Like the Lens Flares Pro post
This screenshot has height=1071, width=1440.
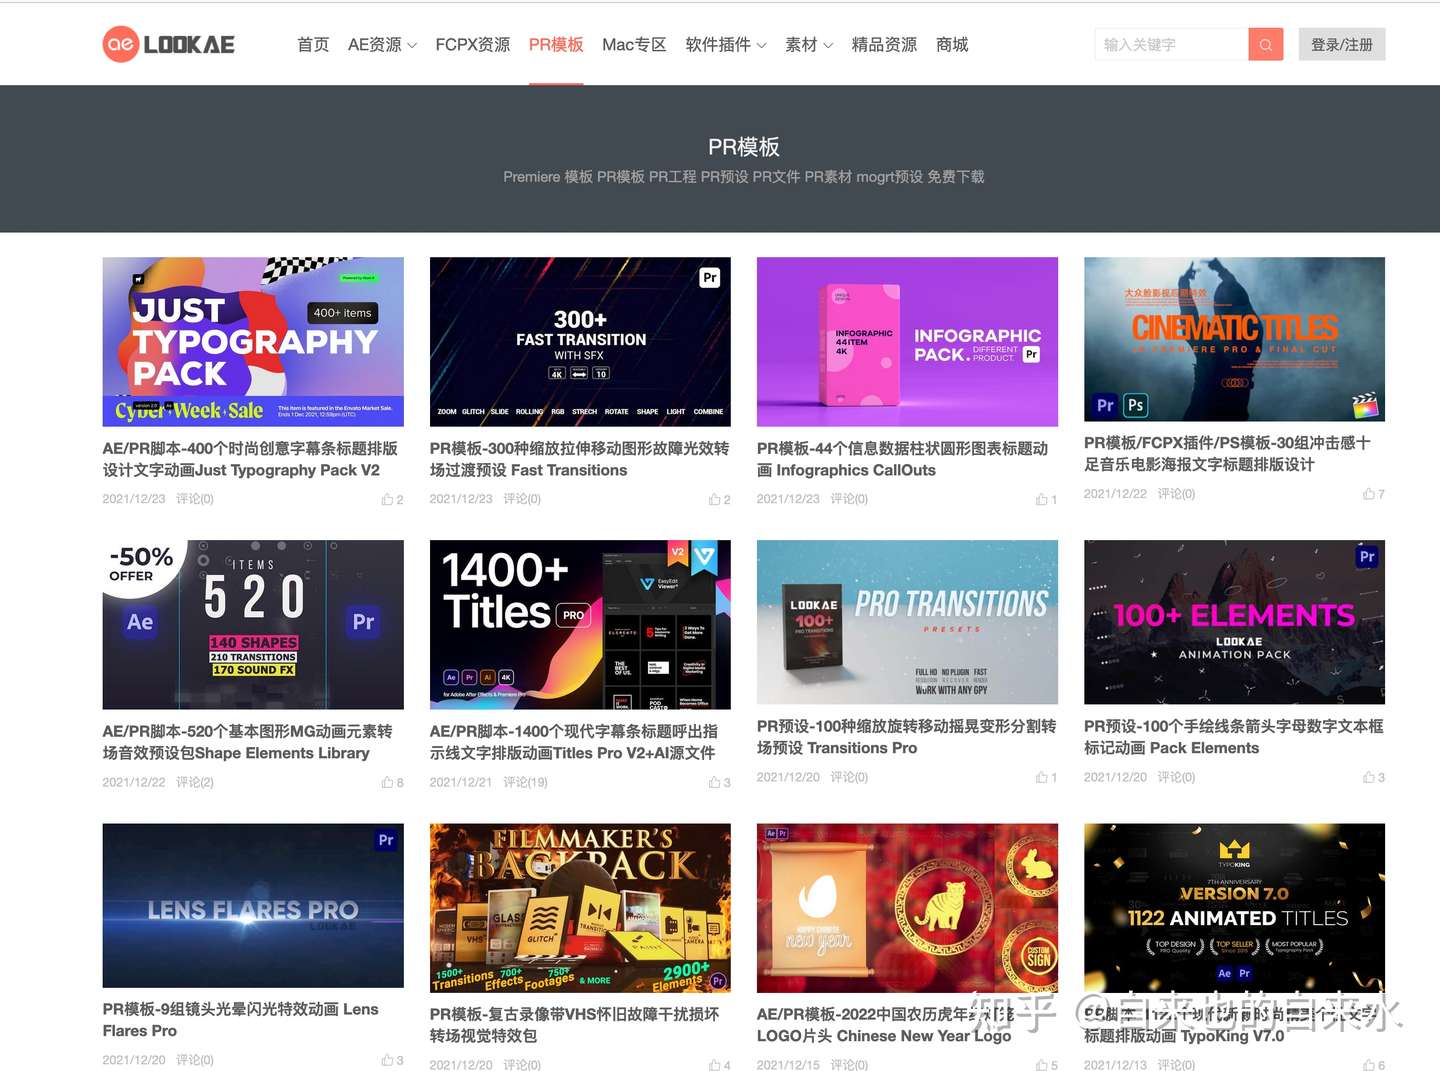pyautogui.click(x=392, y=1060)
